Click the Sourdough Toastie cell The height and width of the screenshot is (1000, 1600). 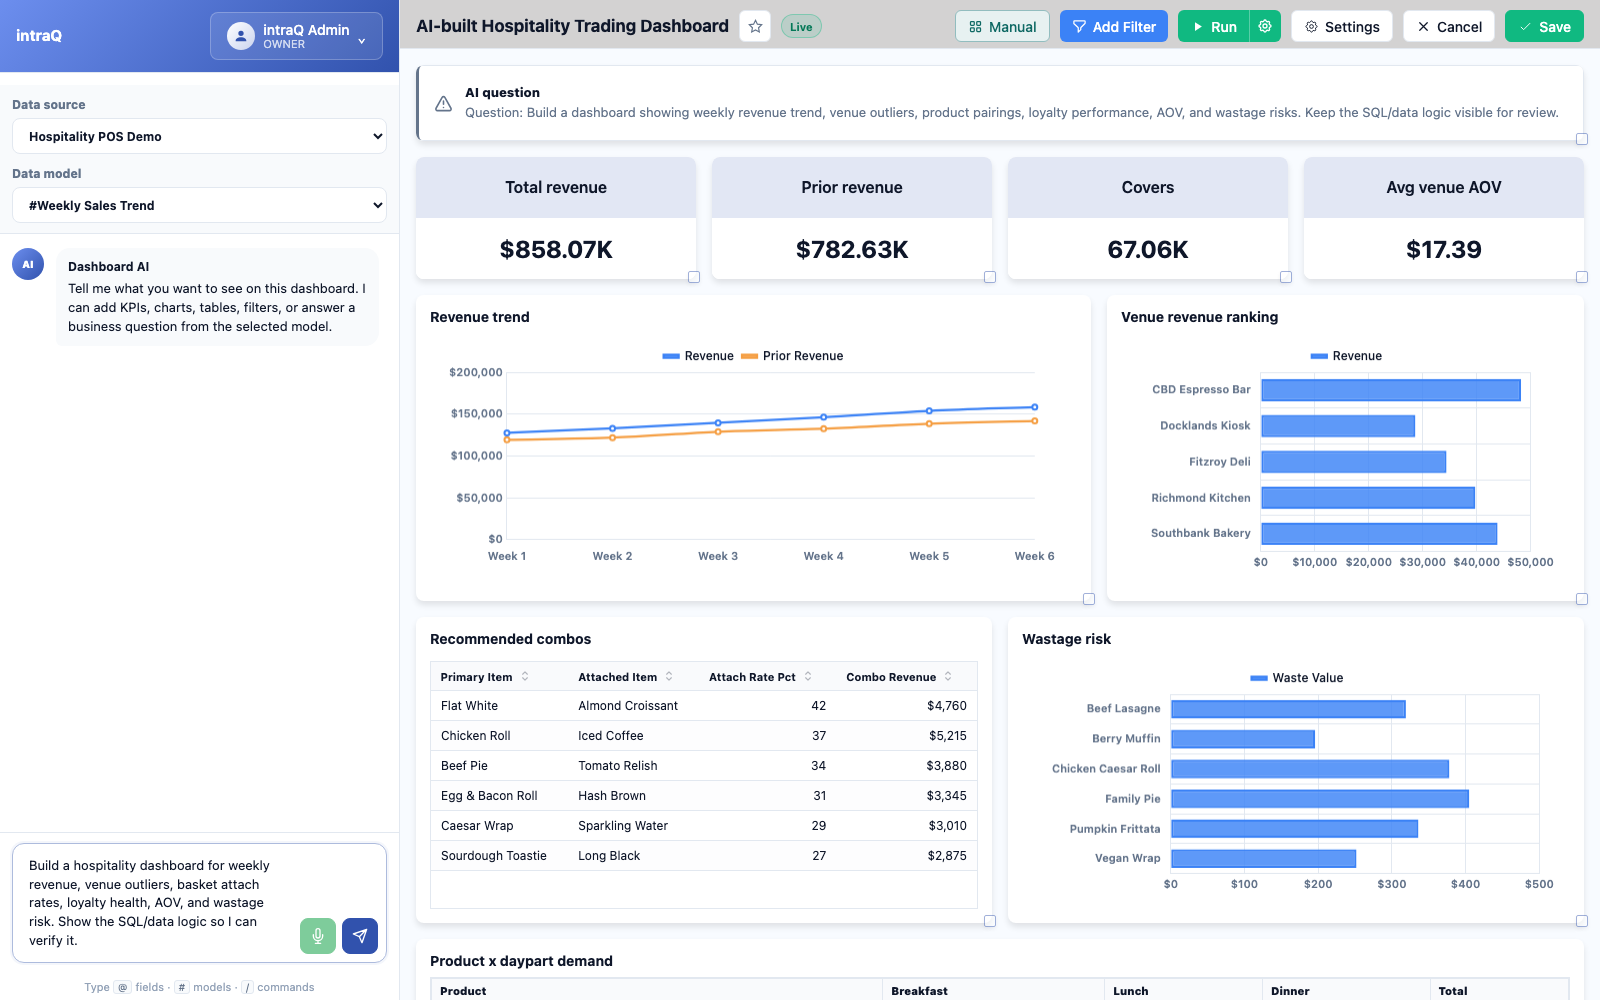[x=494, y=856]
